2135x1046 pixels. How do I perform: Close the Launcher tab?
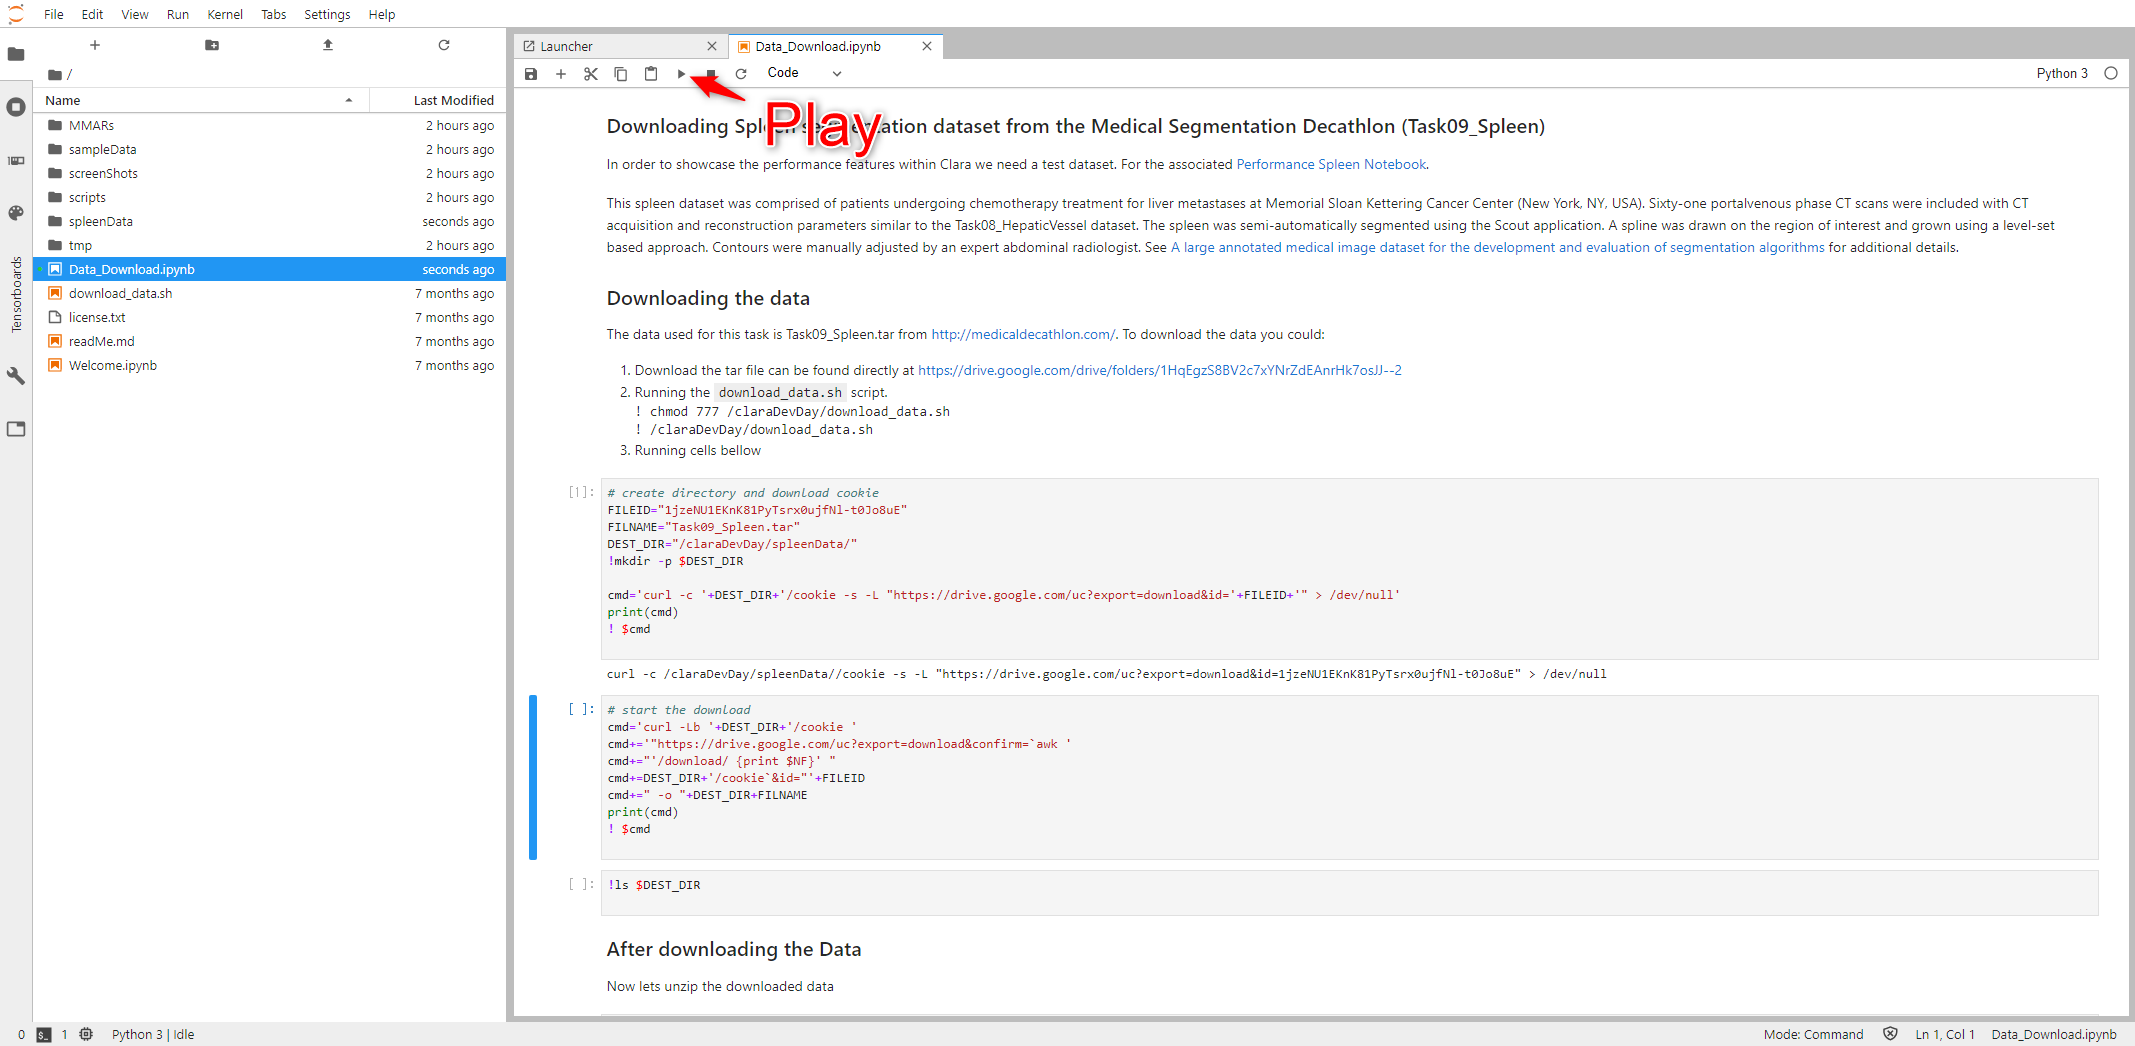(x=712, y=46)
